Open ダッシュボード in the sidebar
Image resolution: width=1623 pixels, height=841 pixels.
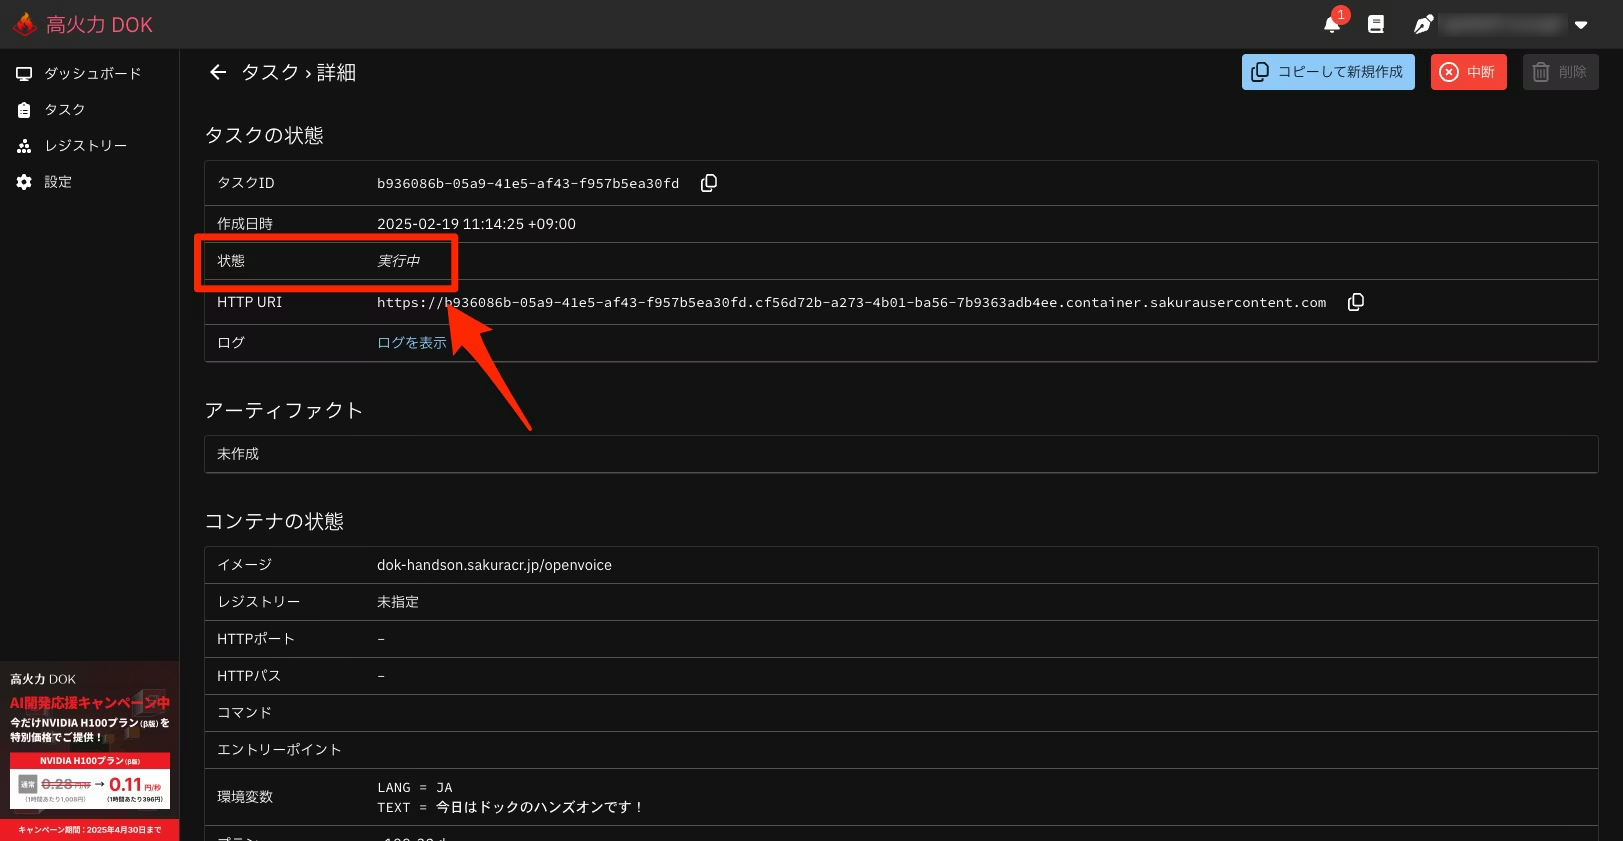point(92,74)
